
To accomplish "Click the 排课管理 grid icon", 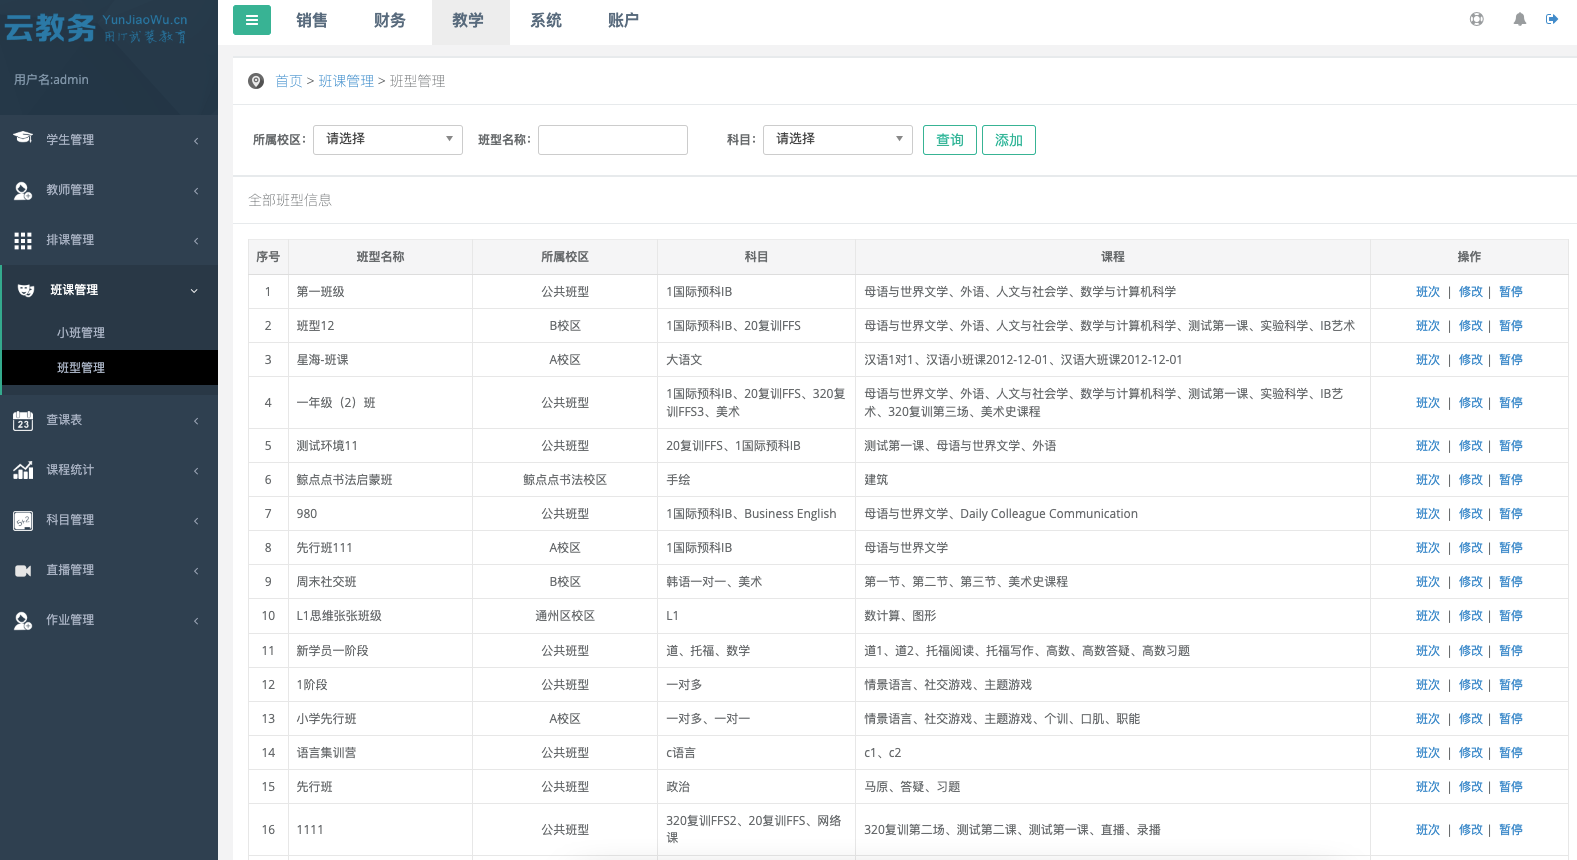I will (23, 240).
